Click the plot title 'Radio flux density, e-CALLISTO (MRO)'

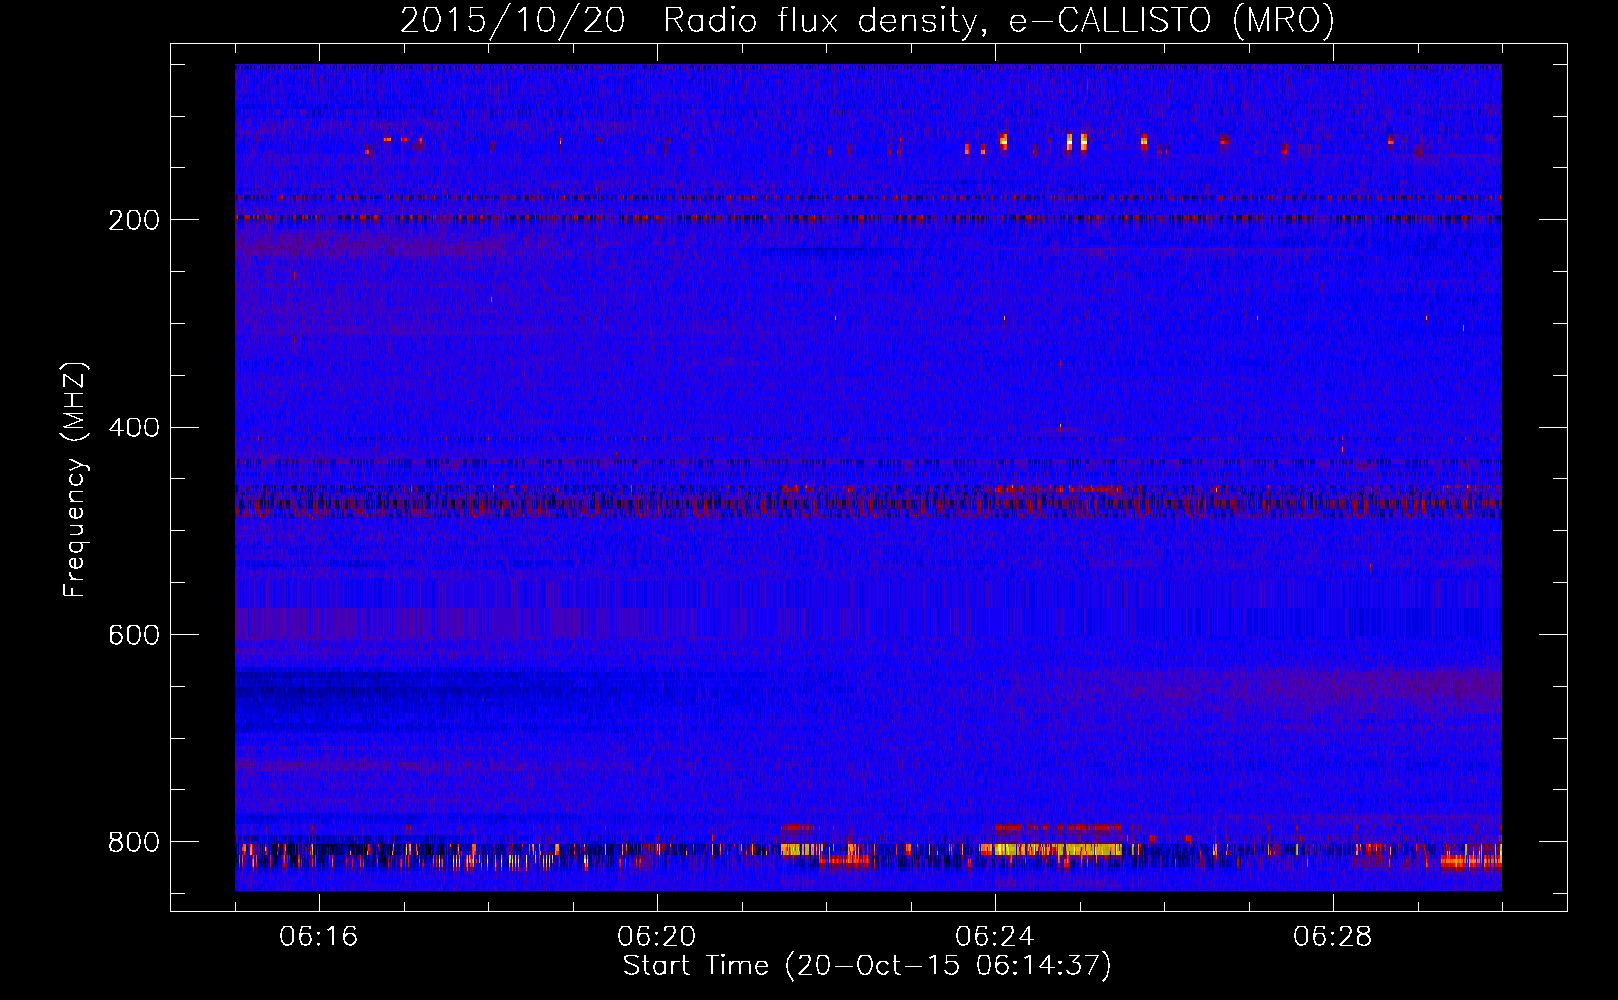998,21
